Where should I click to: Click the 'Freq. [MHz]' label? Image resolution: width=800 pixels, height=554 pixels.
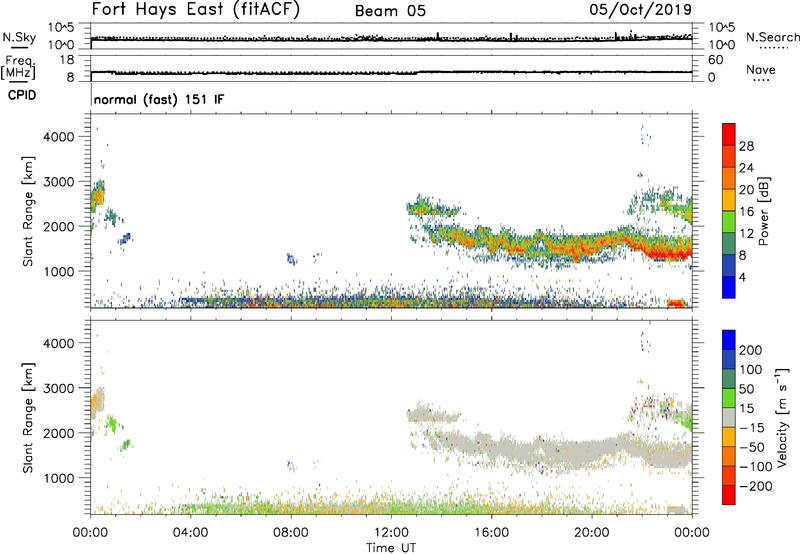(18, 67)
